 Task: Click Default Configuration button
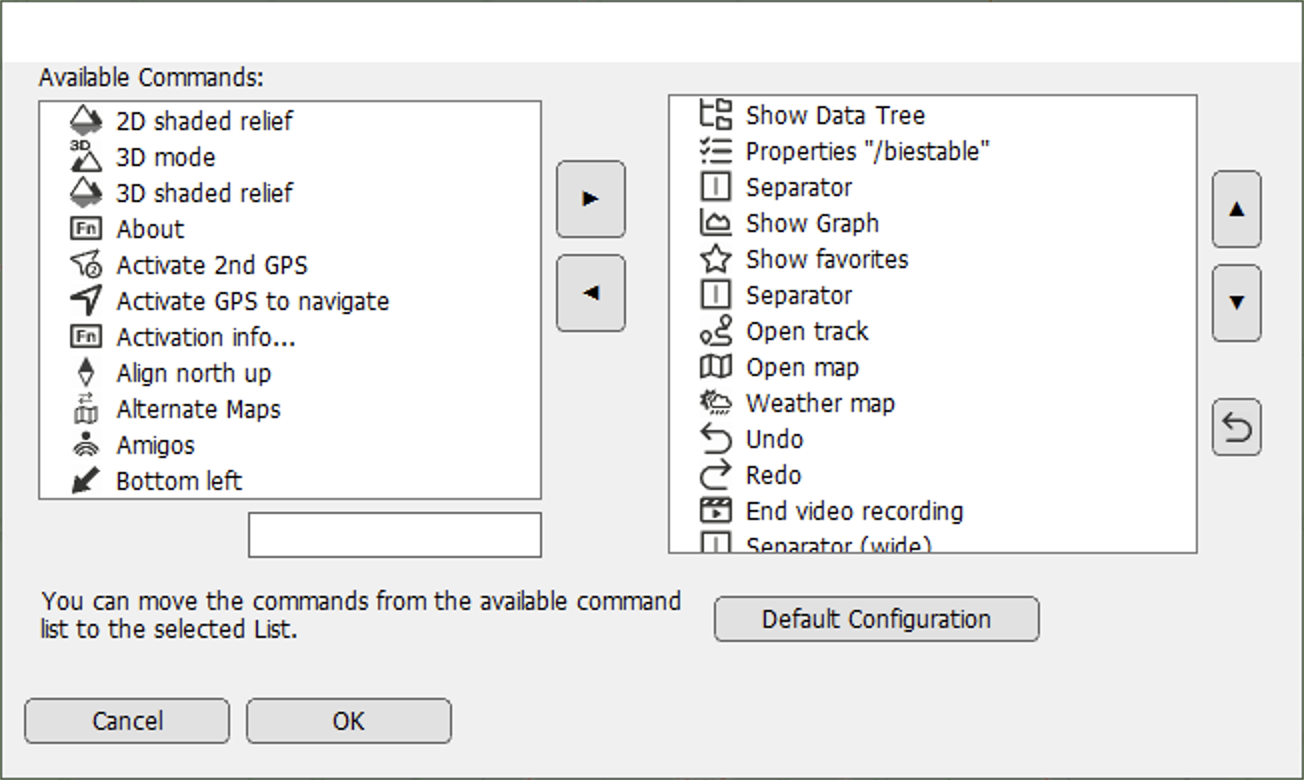pos(876,619)
